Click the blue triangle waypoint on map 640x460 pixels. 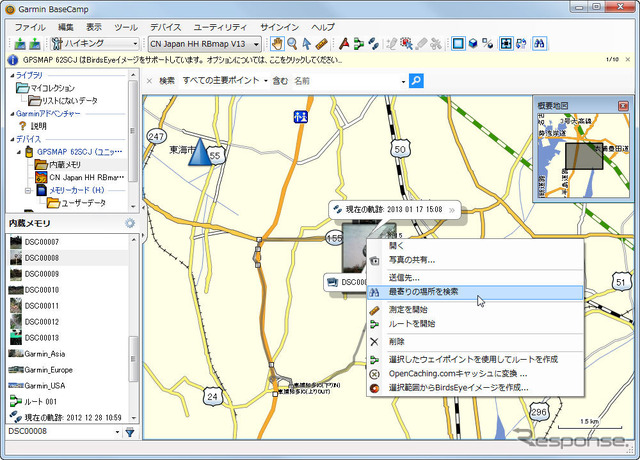pos(200,152)
